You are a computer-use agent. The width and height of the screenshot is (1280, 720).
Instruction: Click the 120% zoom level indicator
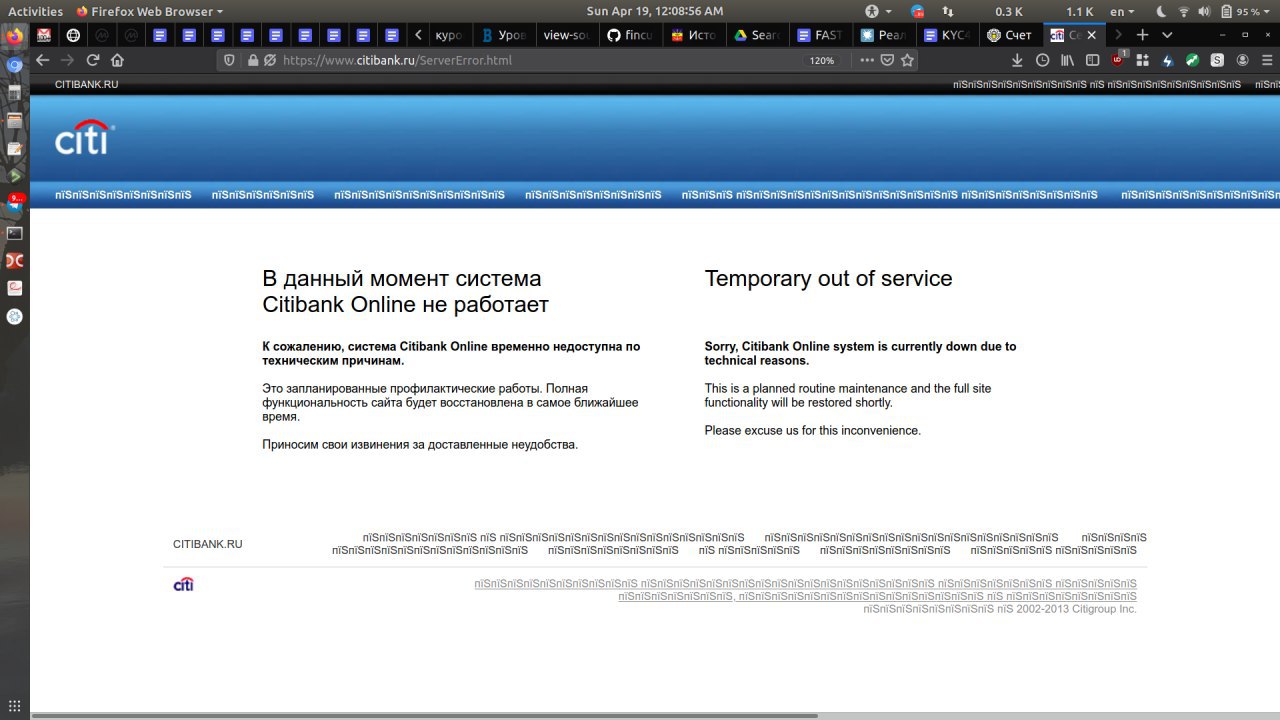822,60
